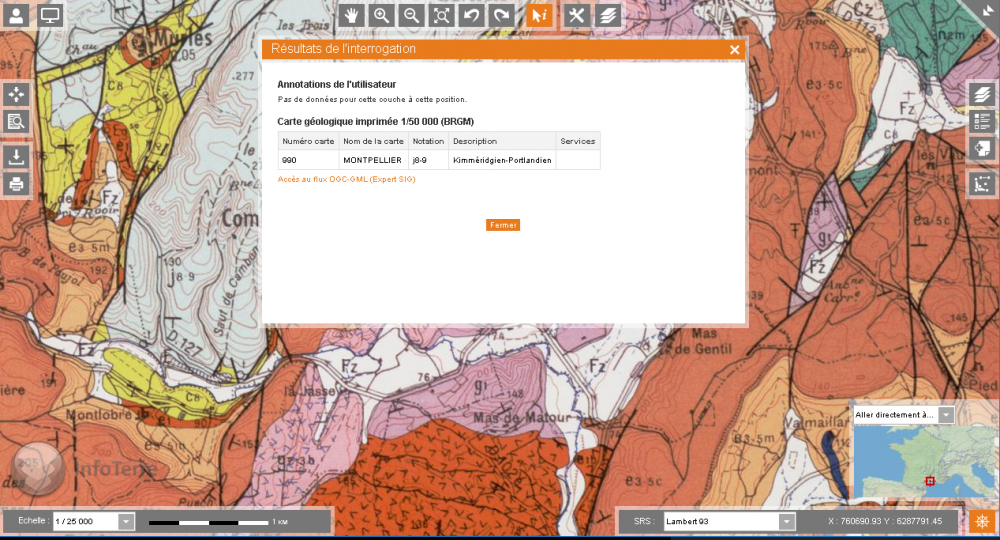Toggle the layers panel on right sidebar
The width and height of the screenshot is (1000, 540).
coord(981,94)
